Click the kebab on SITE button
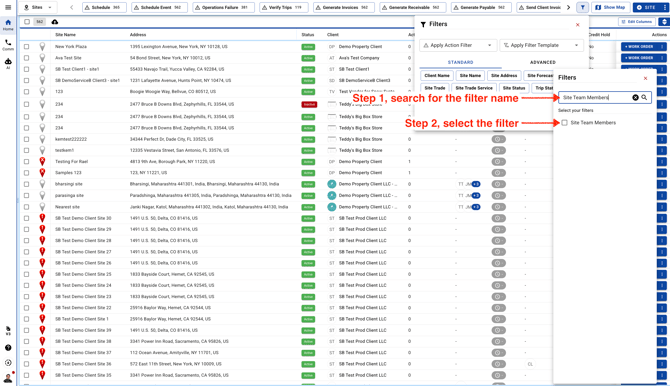Viewport: 670px width, 386px height. click(x=664, y=7)
